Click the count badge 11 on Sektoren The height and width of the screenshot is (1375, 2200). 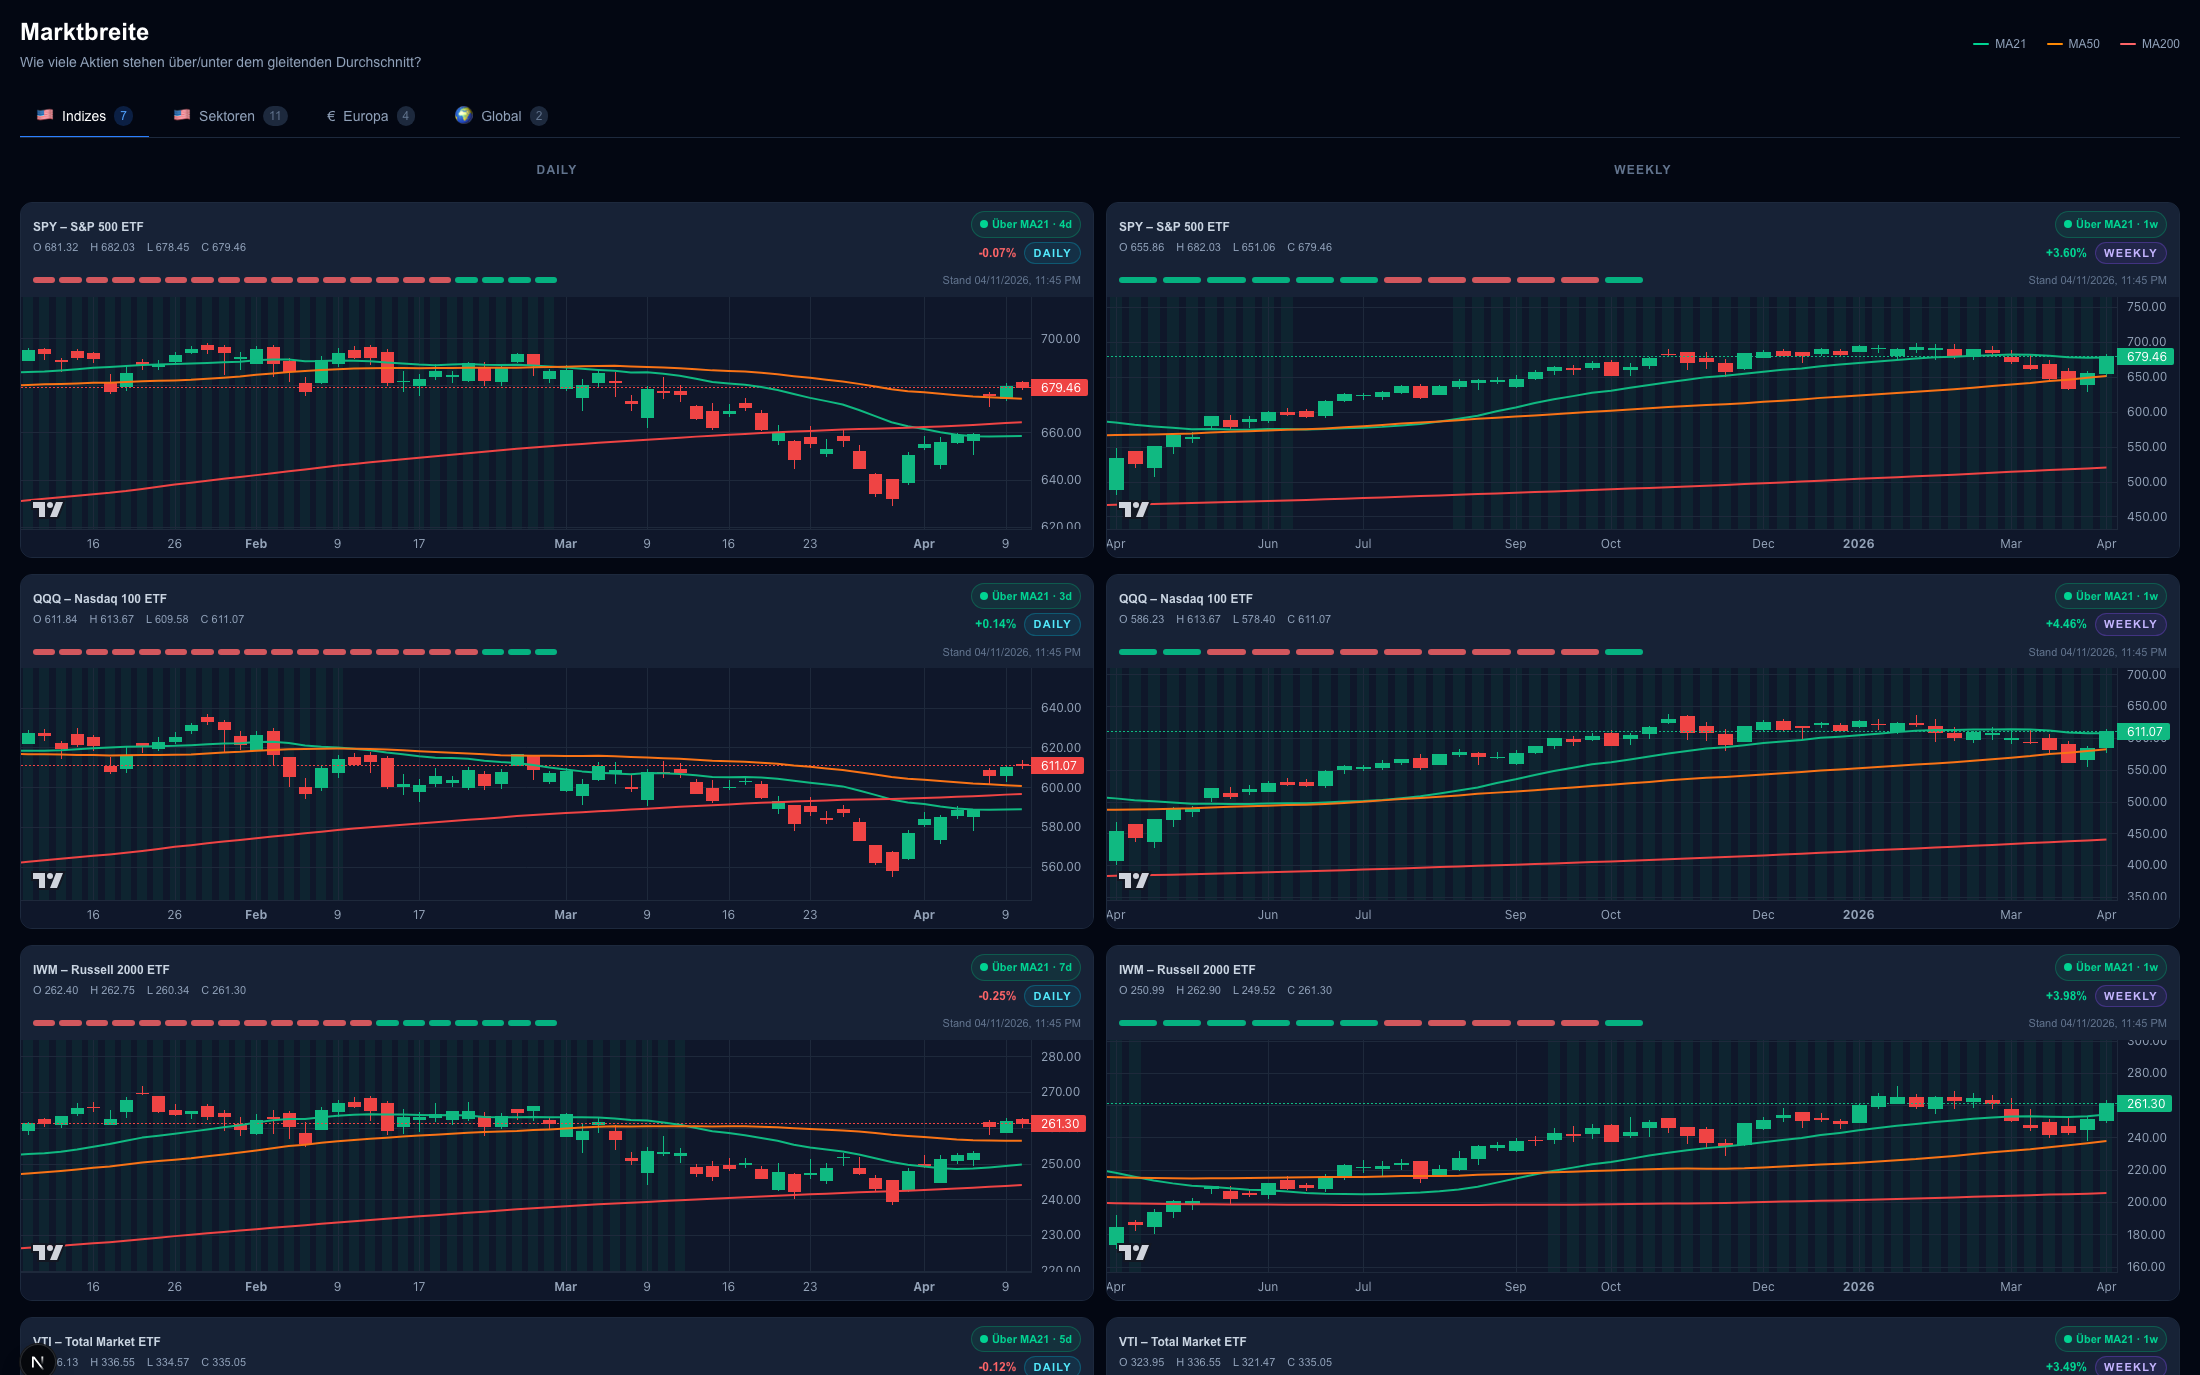(275, 116)
